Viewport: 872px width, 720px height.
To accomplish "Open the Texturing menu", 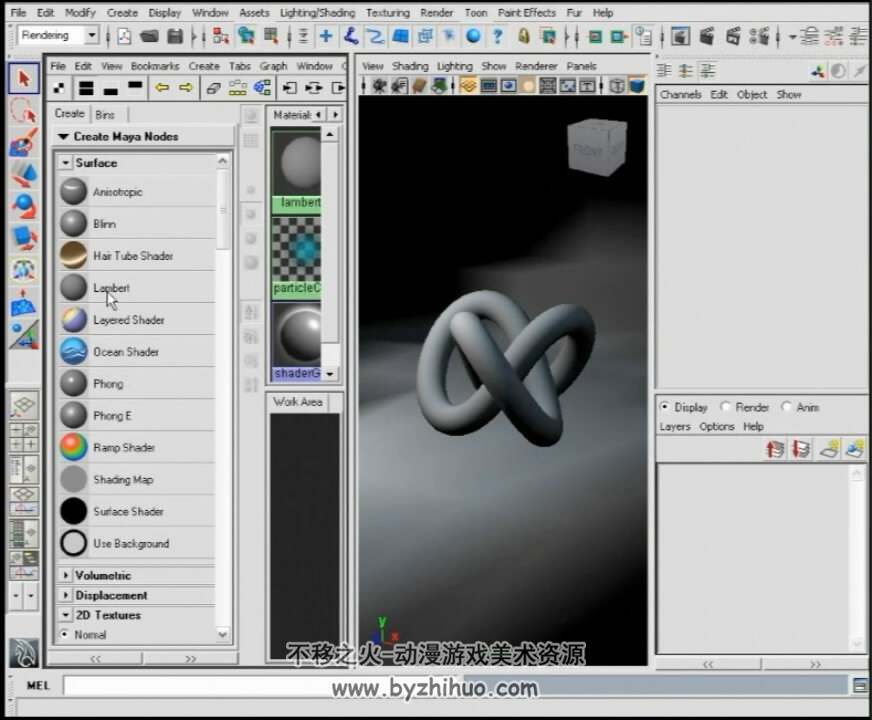I will click(388, 12).
